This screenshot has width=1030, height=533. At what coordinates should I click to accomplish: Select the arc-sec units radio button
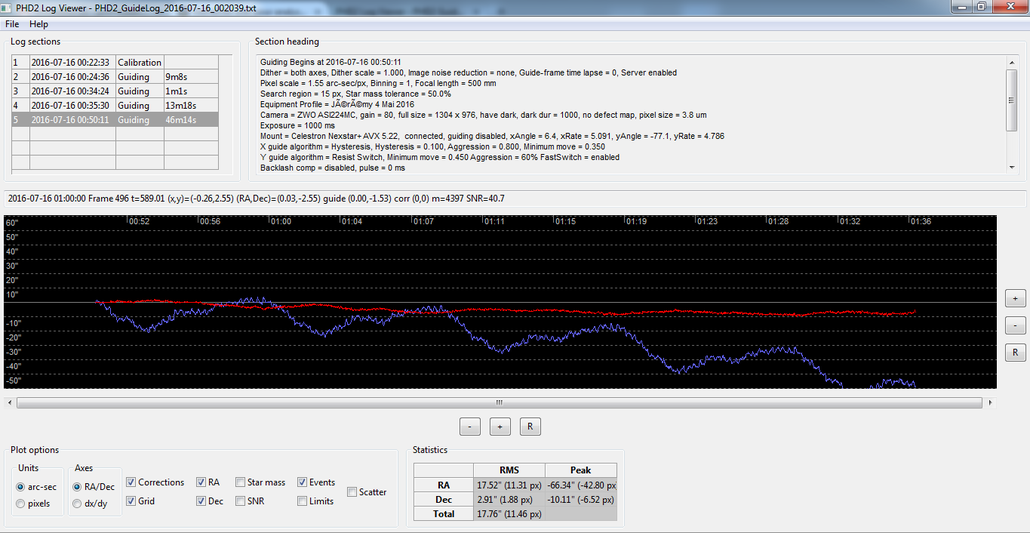pyautogui.click(x=38, y=488)
